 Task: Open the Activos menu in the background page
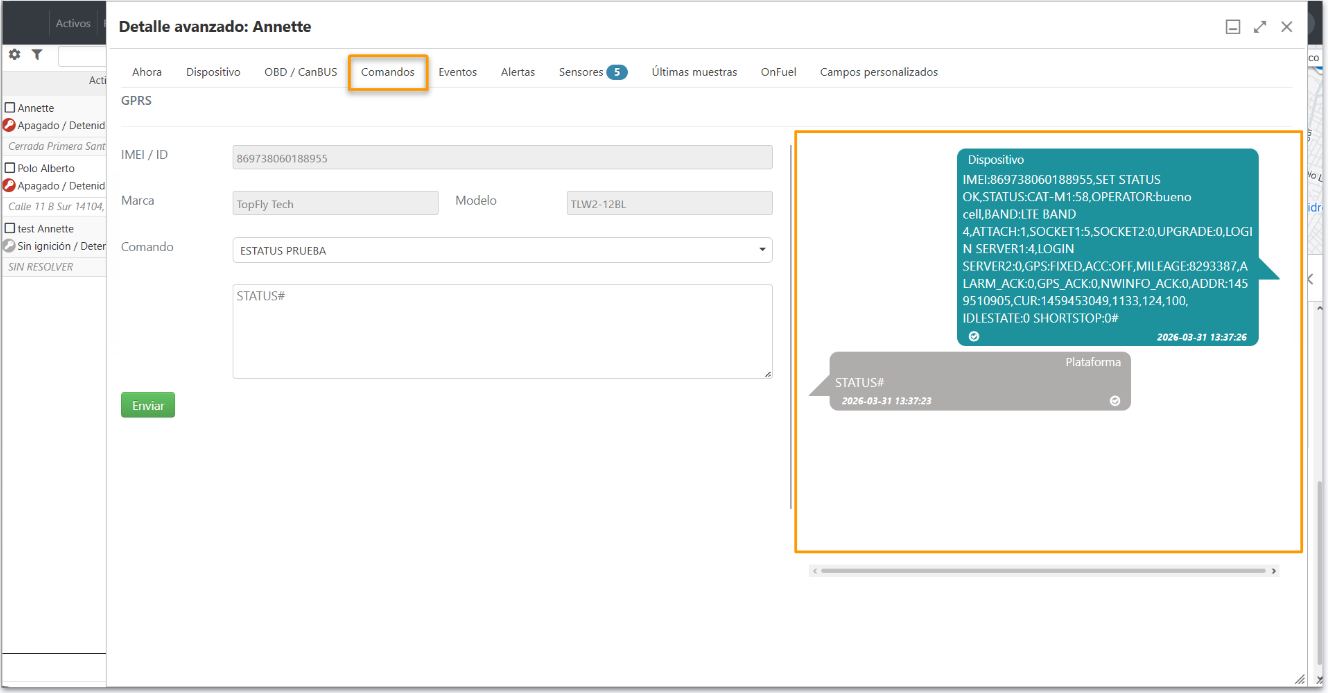(x=73, y=23)
